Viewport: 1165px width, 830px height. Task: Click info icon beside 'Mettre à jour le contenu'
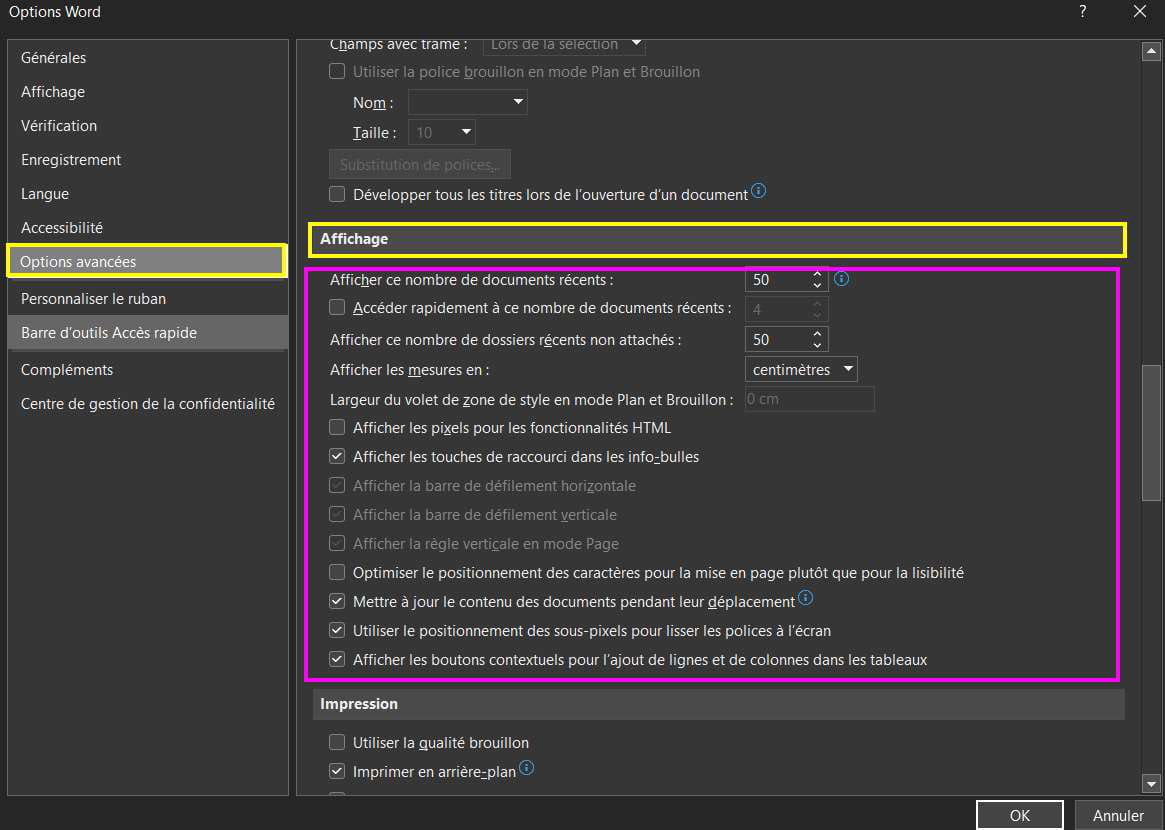click(x=805, y=597)
